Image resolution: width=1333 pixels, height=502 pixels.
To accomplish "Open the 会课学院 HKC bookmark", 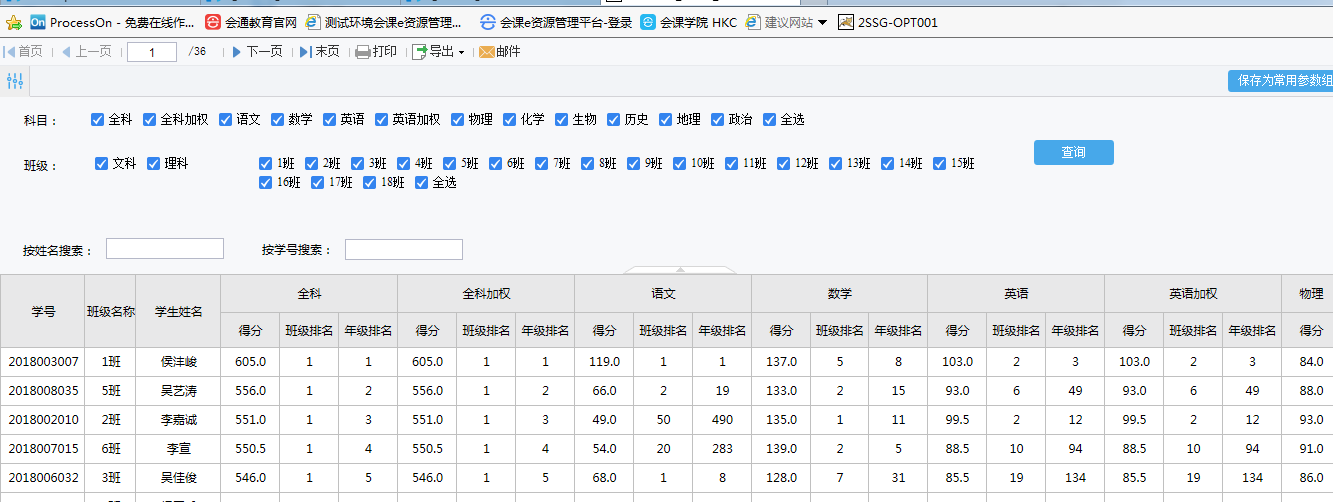I will click(x=689, y=22).
